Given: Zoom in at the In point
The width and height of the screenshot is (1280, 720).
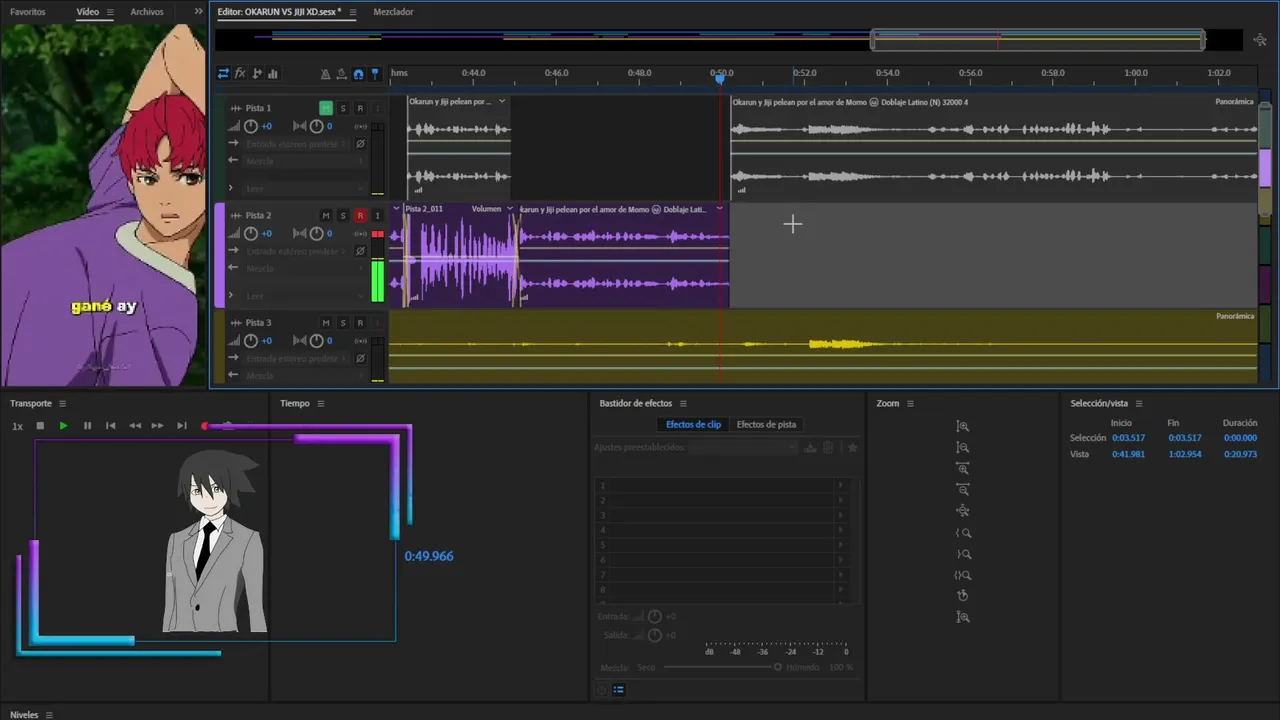Looking at the screenshot, I should (963, 533).
